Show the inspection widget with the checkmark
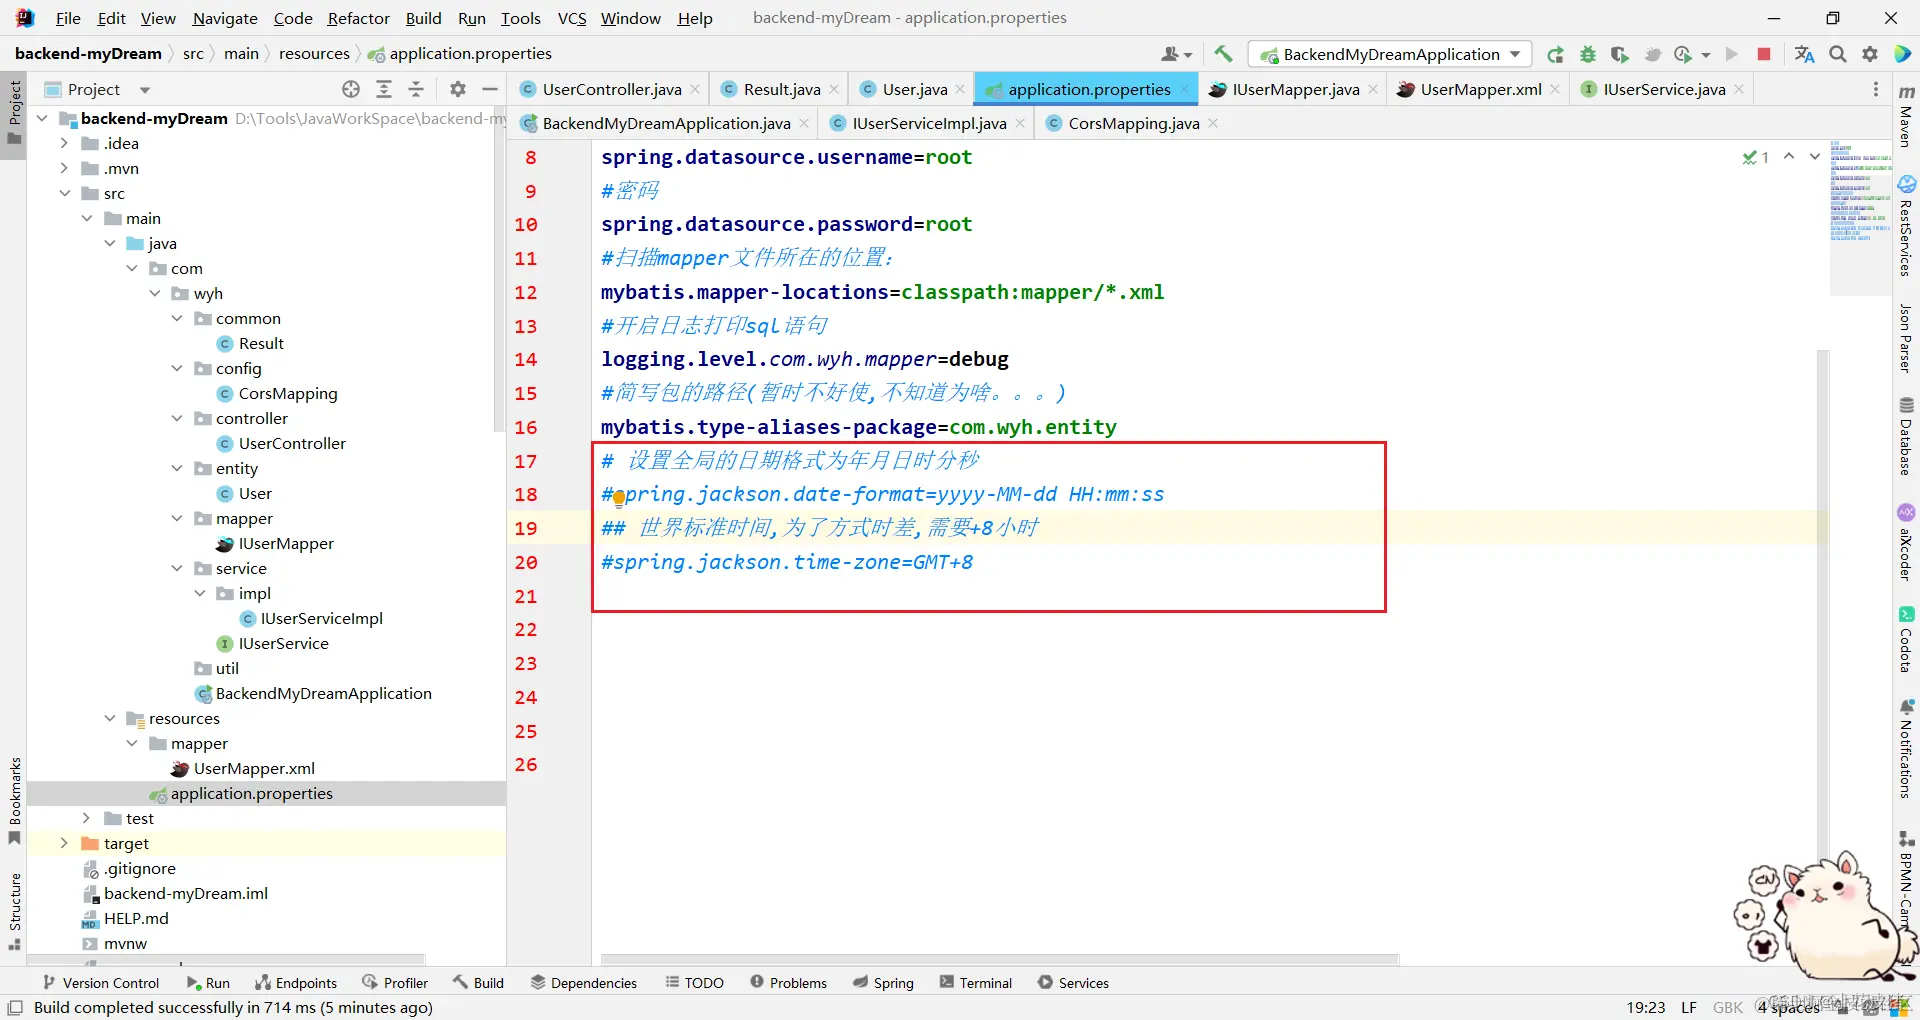The height and width of the screenshot is (1020, 1920). pos(1756,157)
